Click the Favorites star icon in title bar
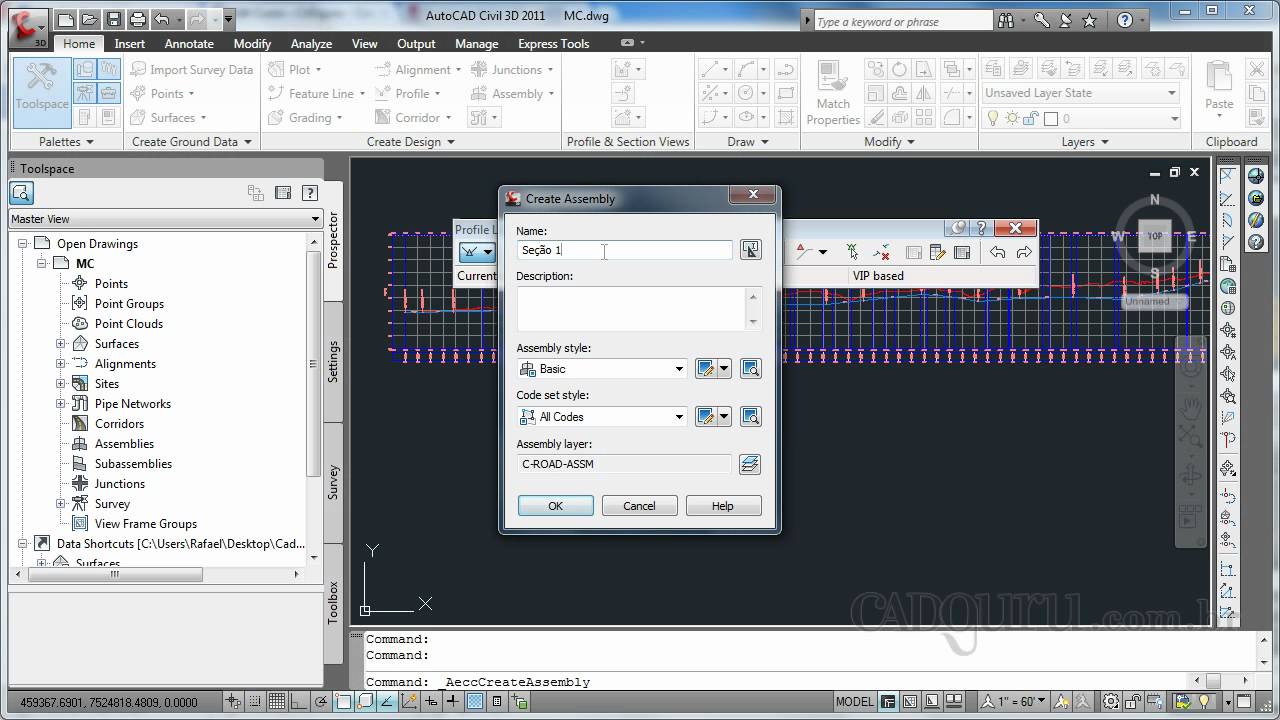Image resolution: width=1280 pixels, height=720 pixels. coord(1089,20)
